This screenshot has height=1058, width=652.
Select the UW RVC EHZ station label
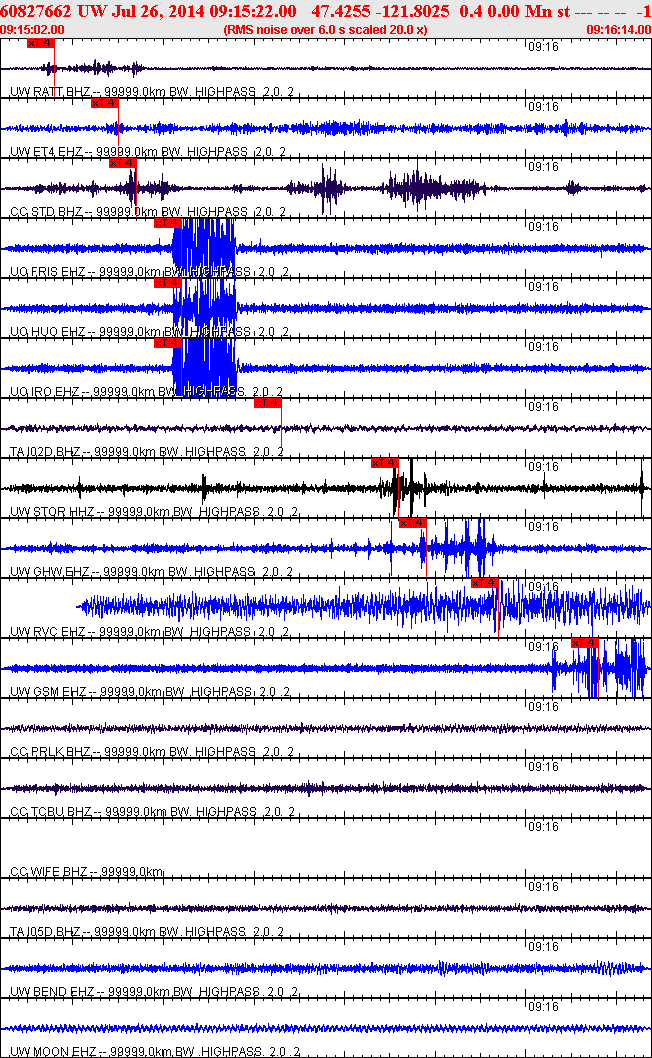tap(48, 632)
